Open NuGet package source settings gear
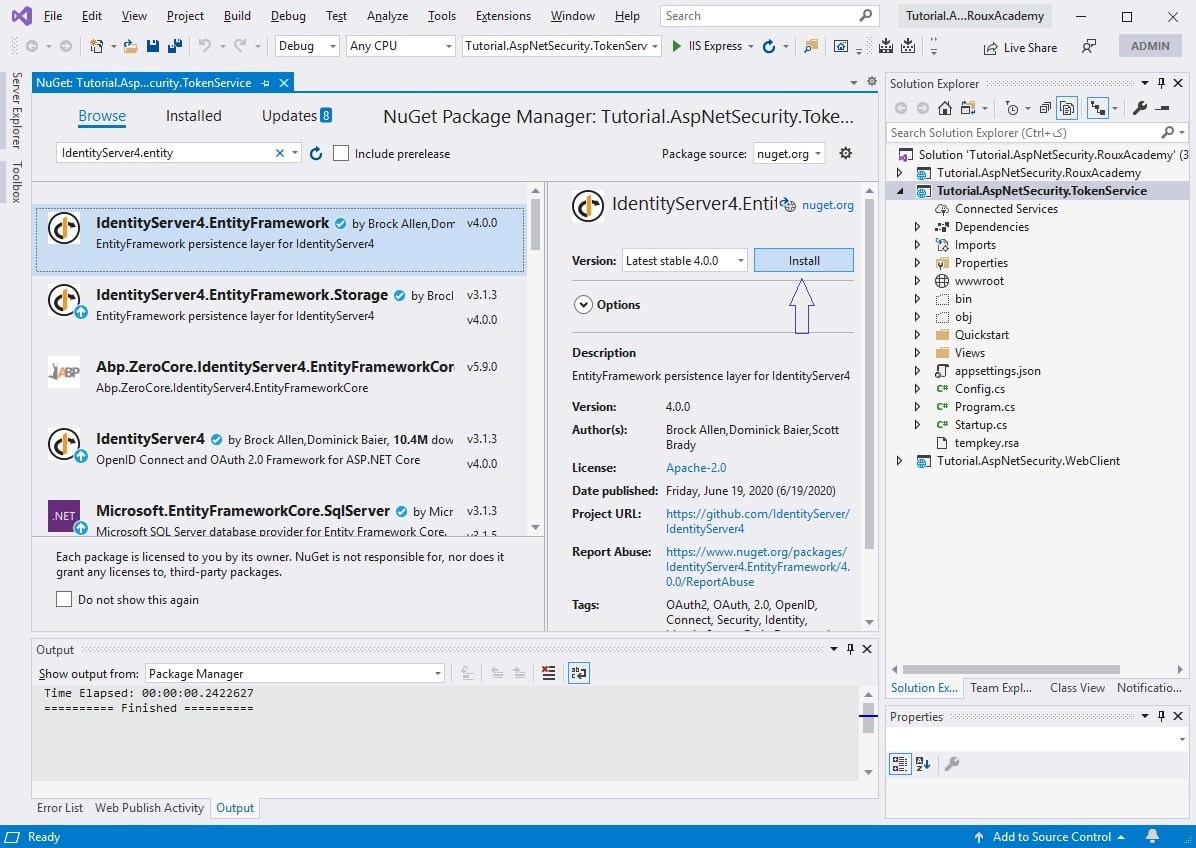Viewport: 1196px width, 848px height. 845,153
